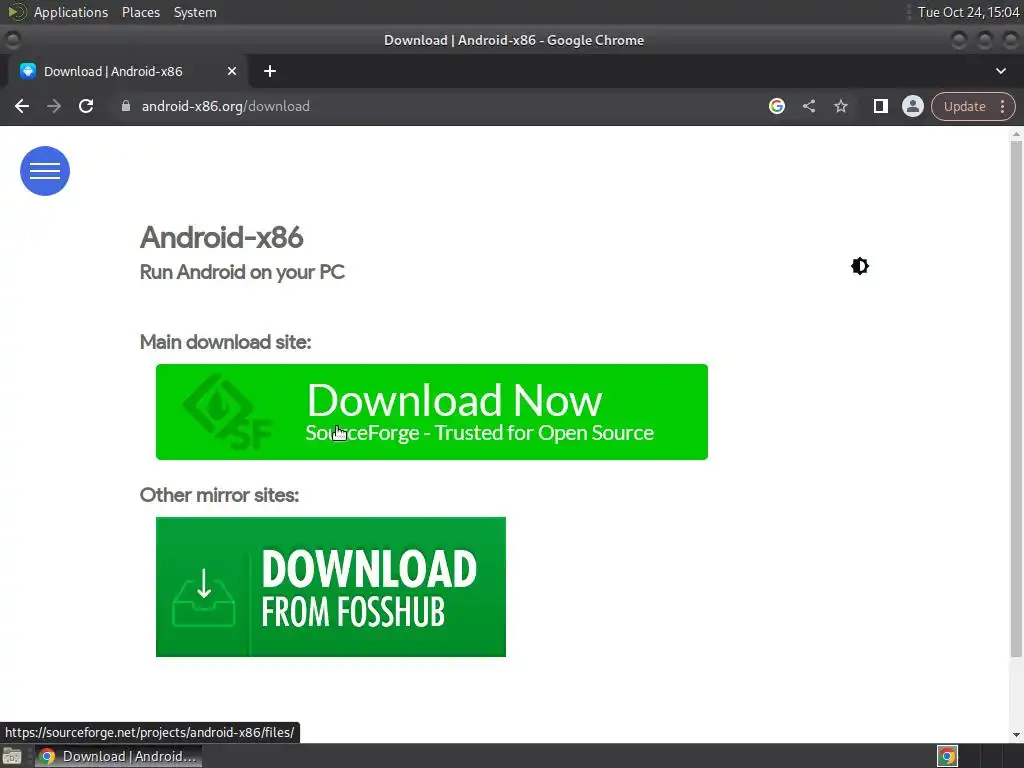Open Chrome profile avatar
This screenshot has height=768, width=1024.
point(912,106)
